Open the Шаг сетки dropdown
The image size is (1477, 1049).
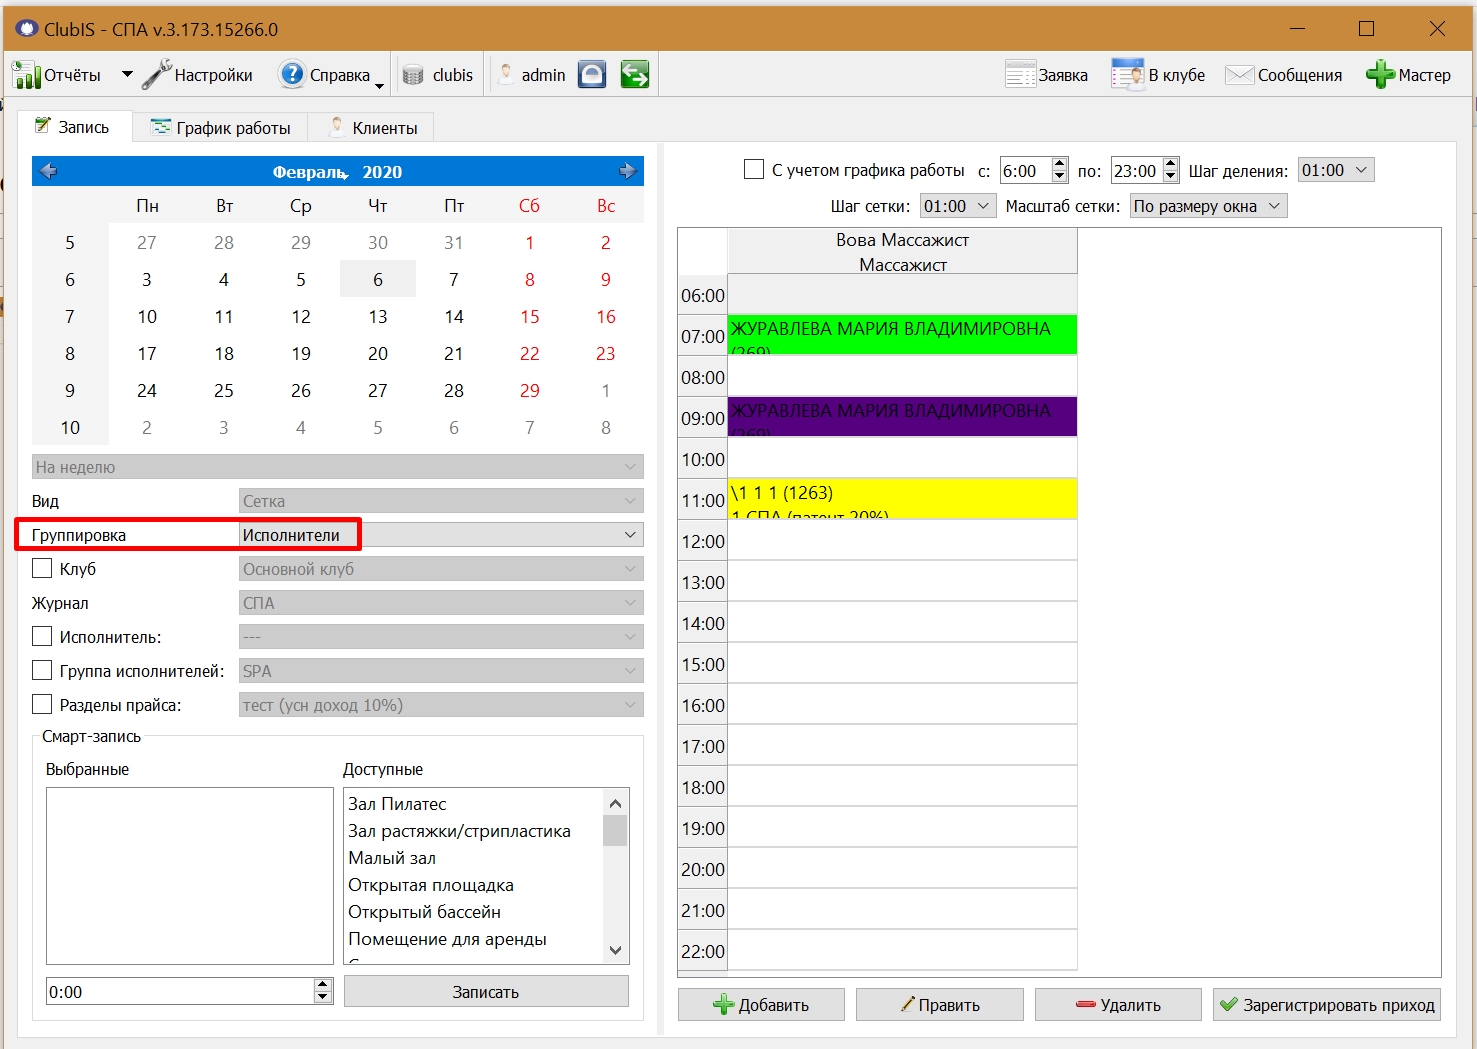pyautogui.click(x=957, y=206)
